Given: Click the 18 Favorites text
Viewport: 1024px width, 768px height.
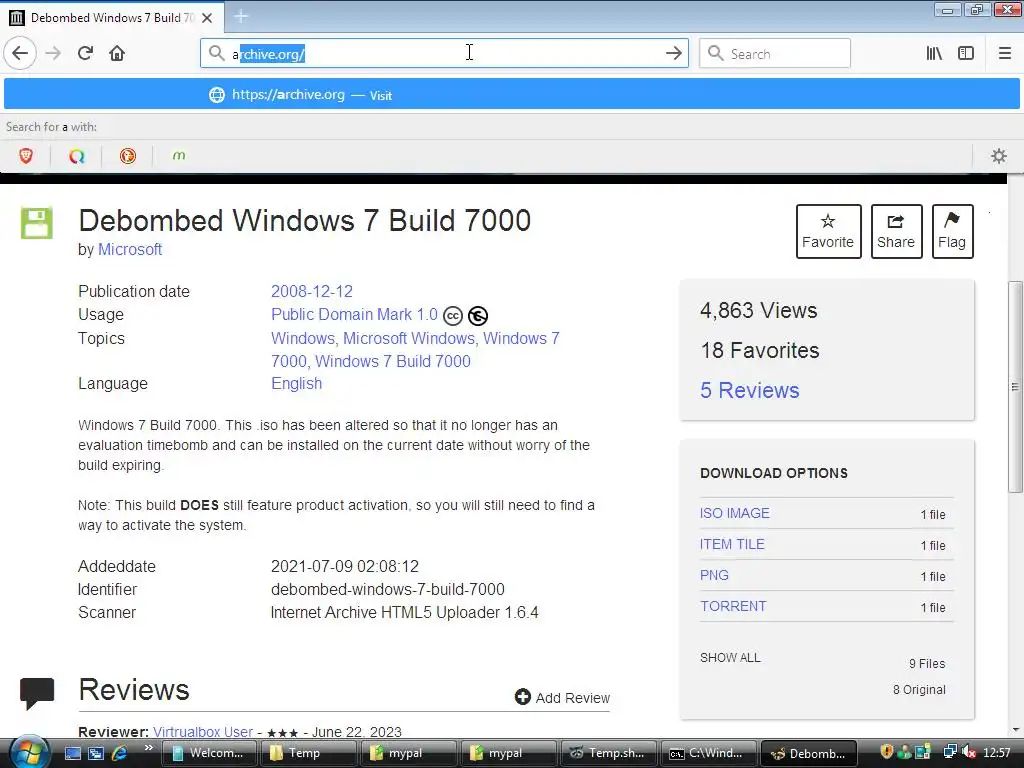Looking at the screenshot, I should [x=760, y=351].
